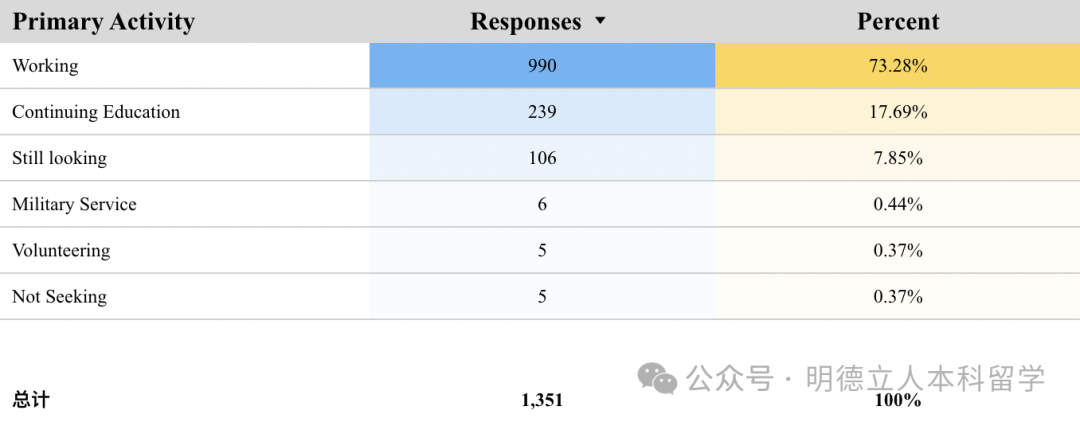Click the sort arrow next to Responses
Viewport: 1080px width, 422px height.
(x=600, y=21)
